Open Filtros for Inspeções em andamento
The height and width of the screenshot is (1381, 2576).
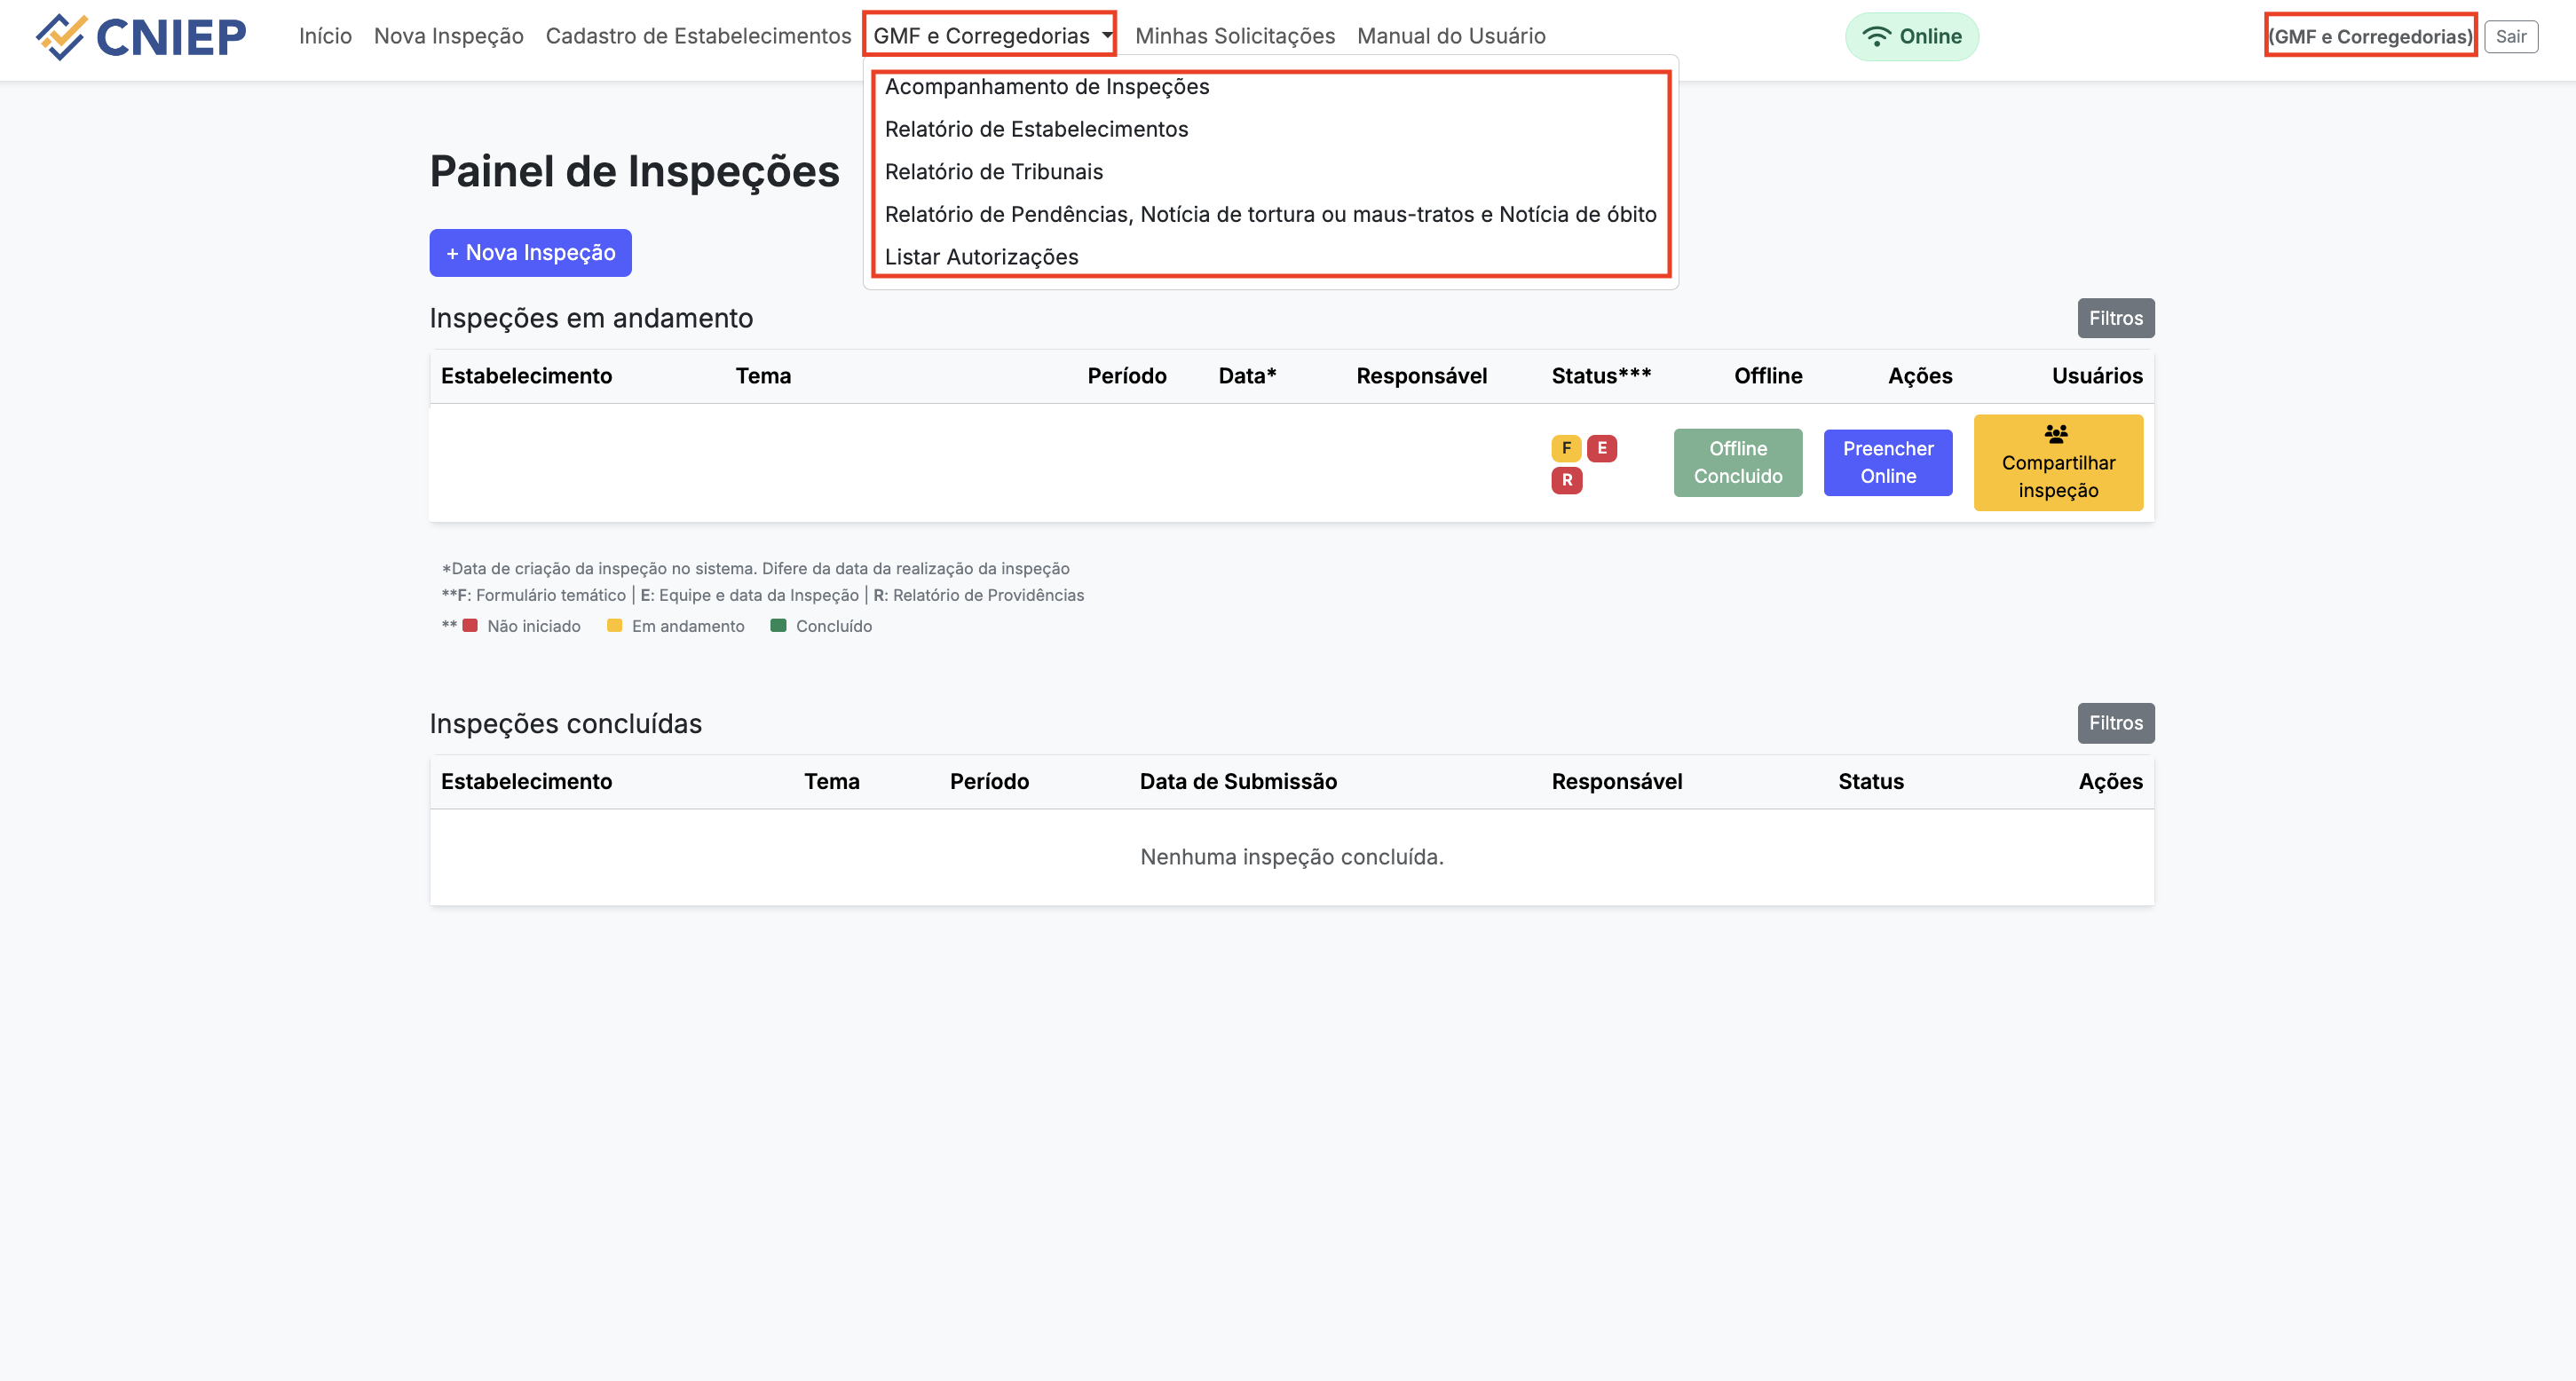pyautogui.click(x=2115, y=318)
